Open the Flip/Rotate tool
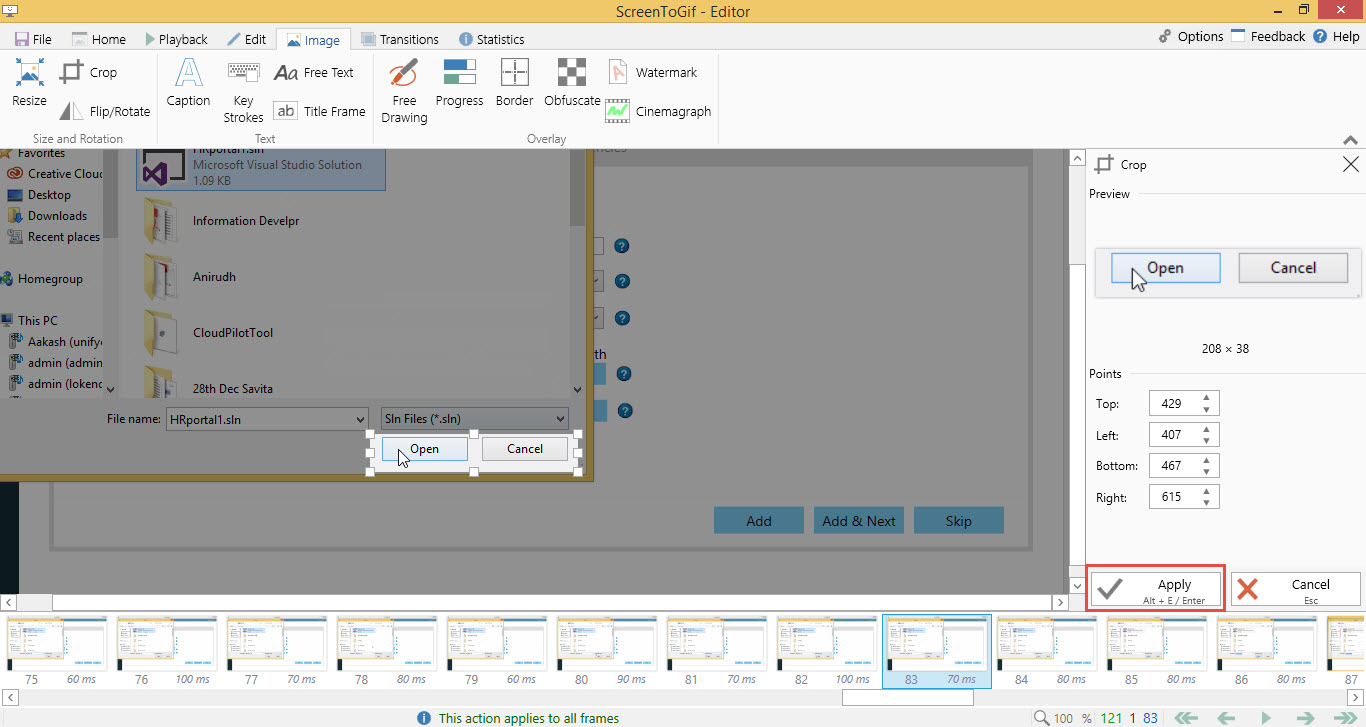The height and width of the screenshot is (727, 1366). [104, 111]
